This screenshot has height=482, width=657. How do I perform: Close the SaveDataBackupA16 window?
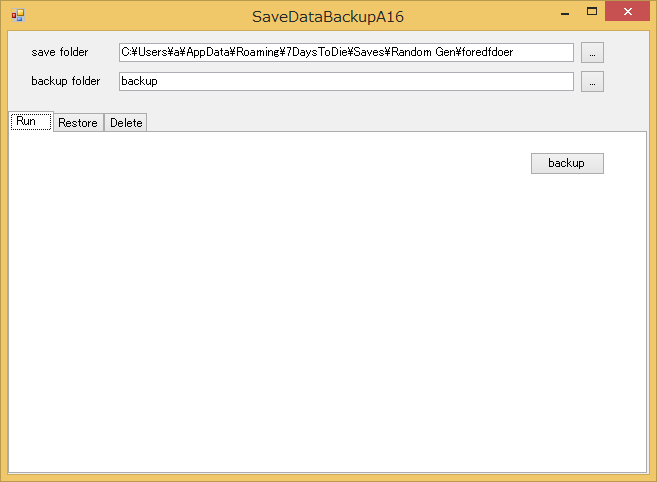pos(627,12)
